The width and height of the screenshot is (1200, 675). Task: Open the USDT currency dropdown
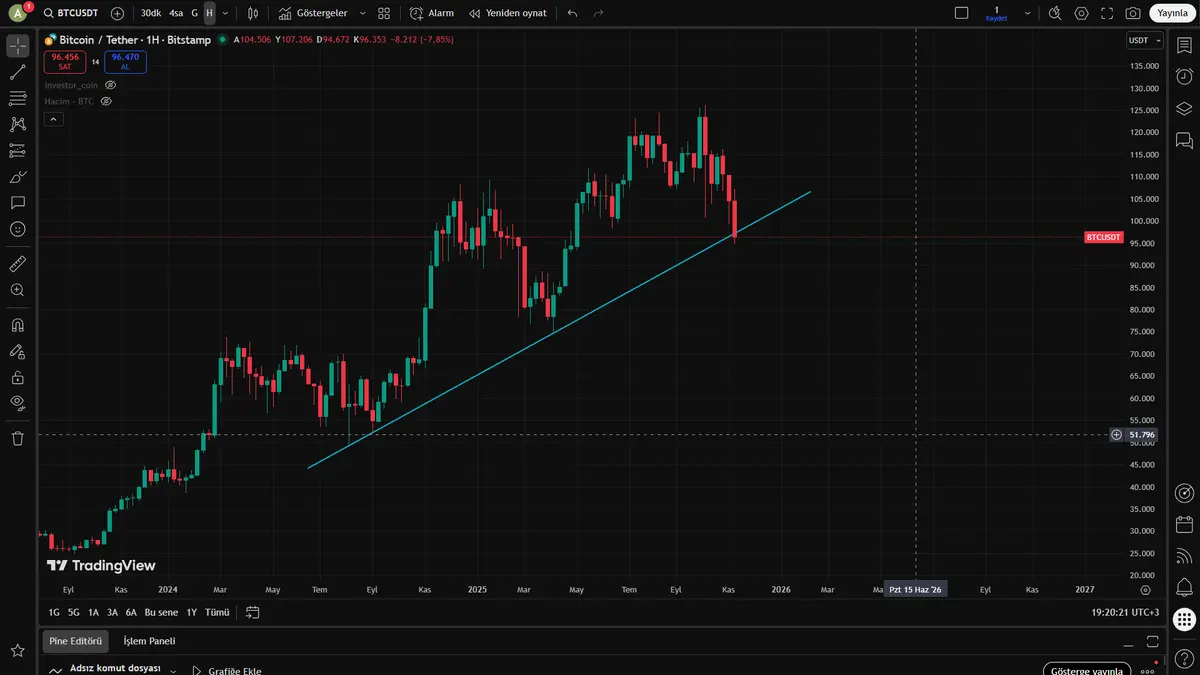pos(1144,41)
